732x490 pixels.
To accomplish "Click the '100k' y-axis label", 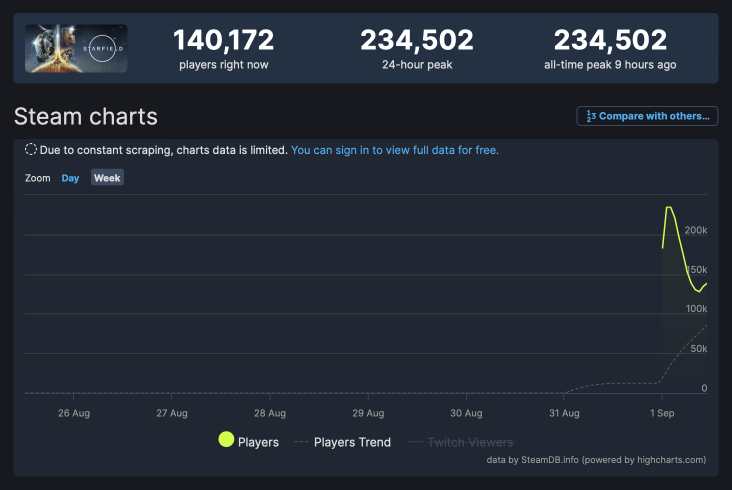I will tap(696, 308).
